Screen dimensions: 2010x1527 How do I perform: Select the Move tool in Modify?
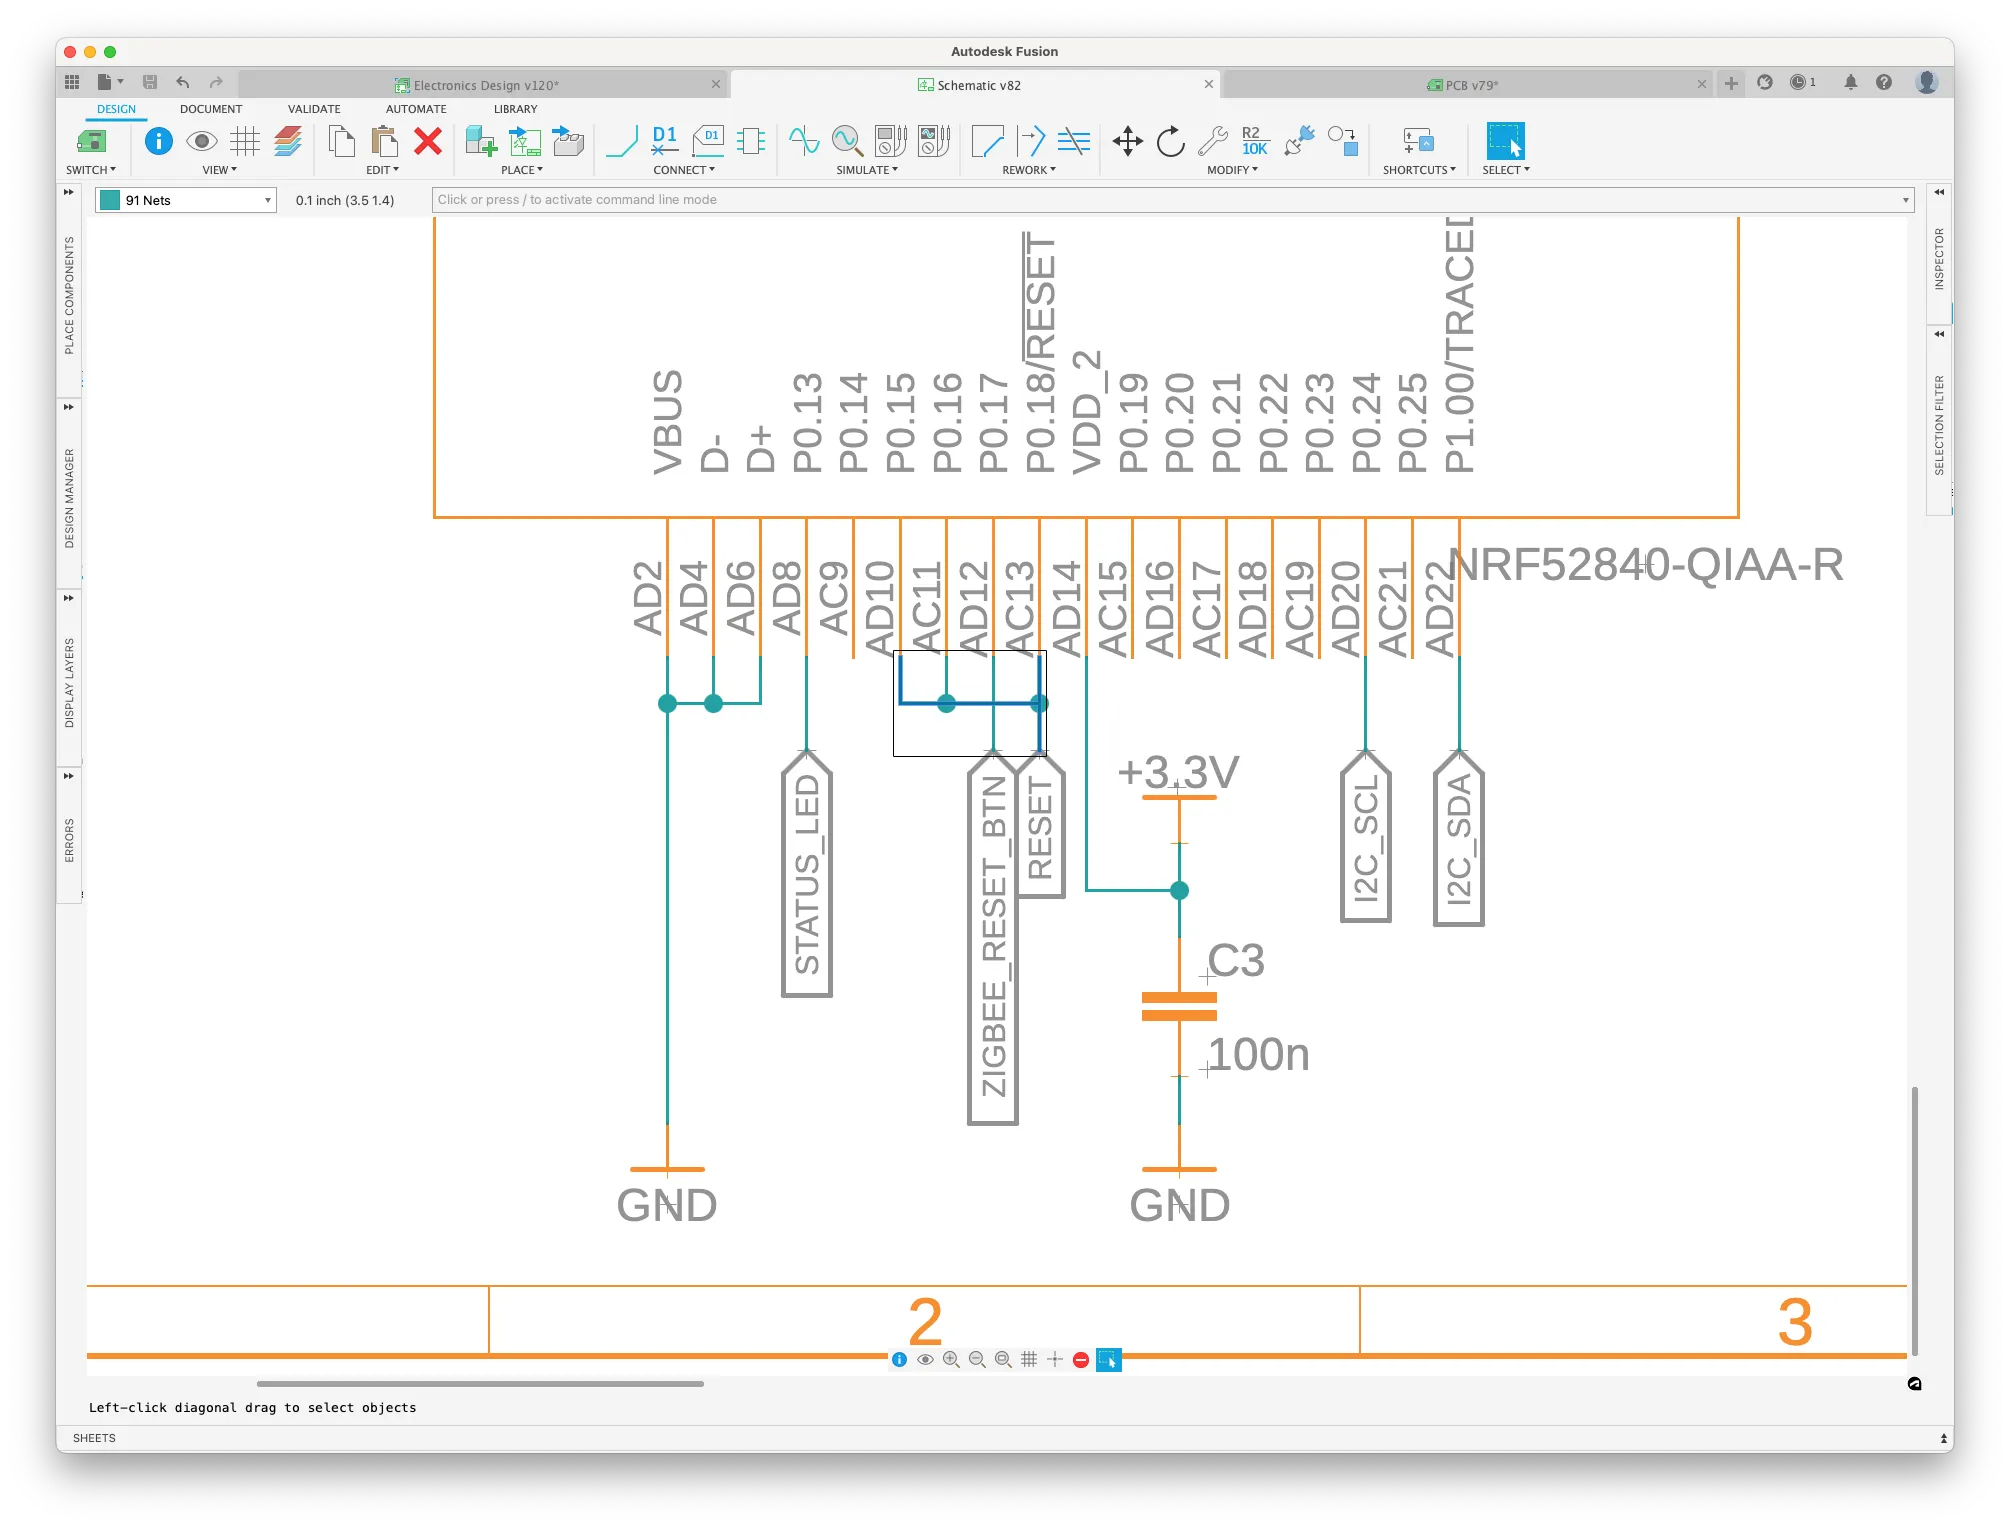tap(1127, 141)
